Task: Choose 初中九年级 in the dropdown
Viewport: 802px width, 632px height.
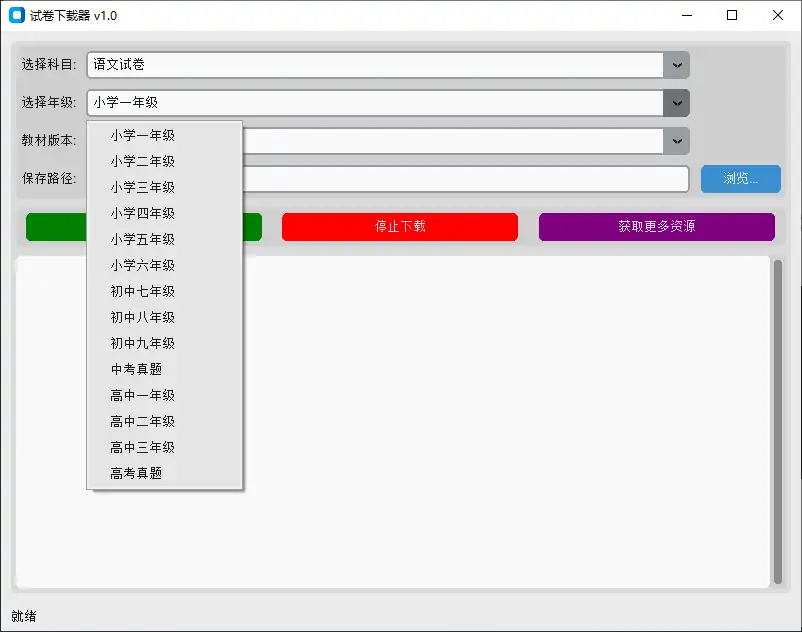Action: (x=140, y=343)
